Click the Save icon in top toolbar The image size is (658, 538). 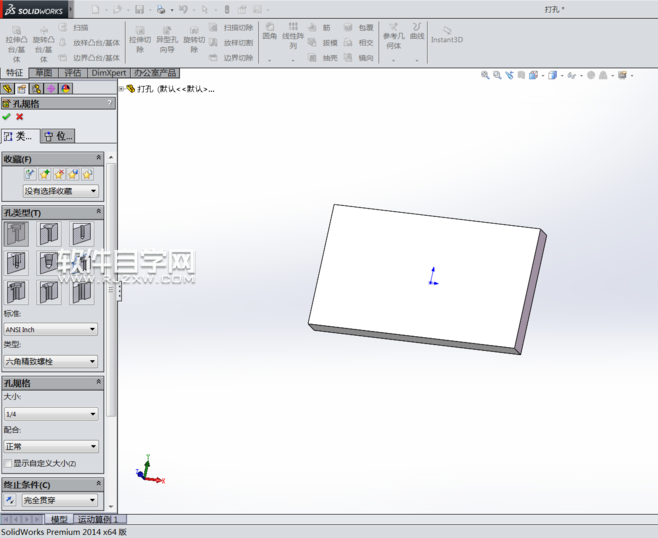pyautogui.click(x=139, y=9)
